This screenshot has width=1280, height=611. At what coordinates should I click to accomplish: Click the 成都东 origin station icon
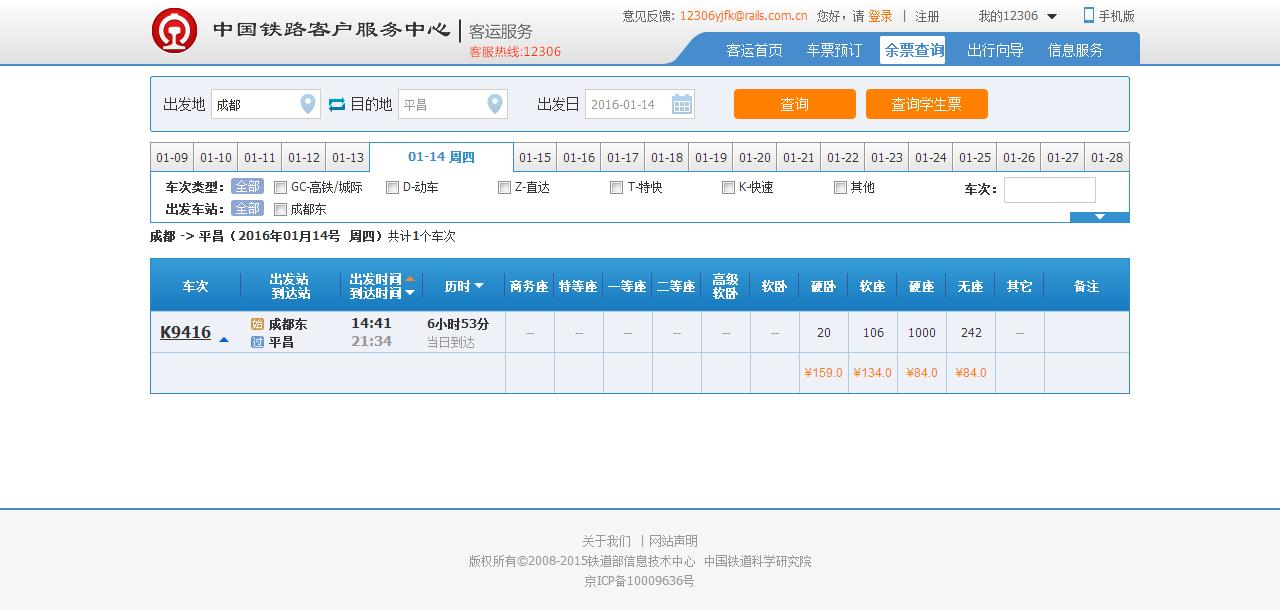pyautogui.click(x=257, y=324)
